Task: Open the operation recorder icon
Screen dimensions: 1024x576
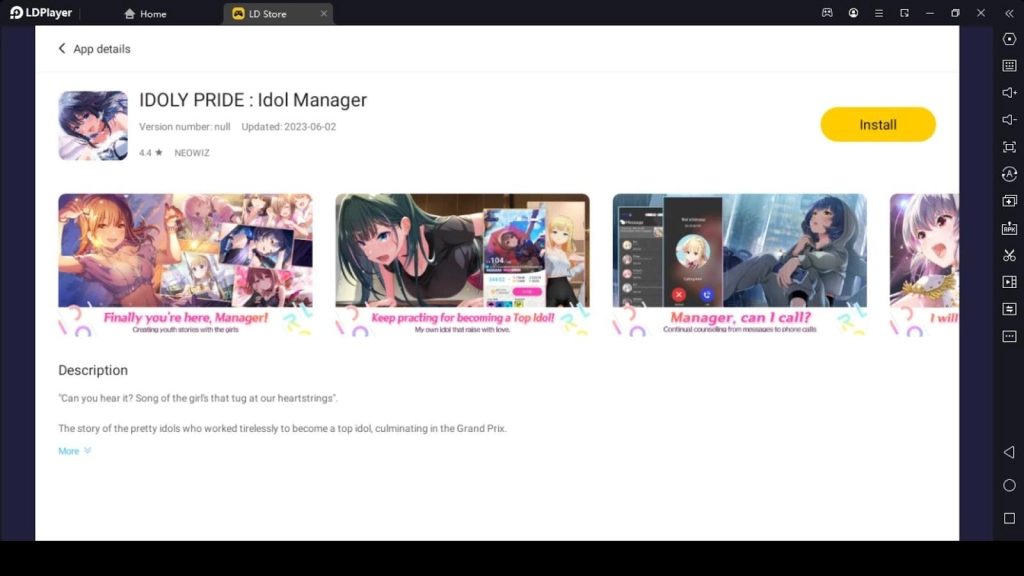Action: pos(1009,174)
